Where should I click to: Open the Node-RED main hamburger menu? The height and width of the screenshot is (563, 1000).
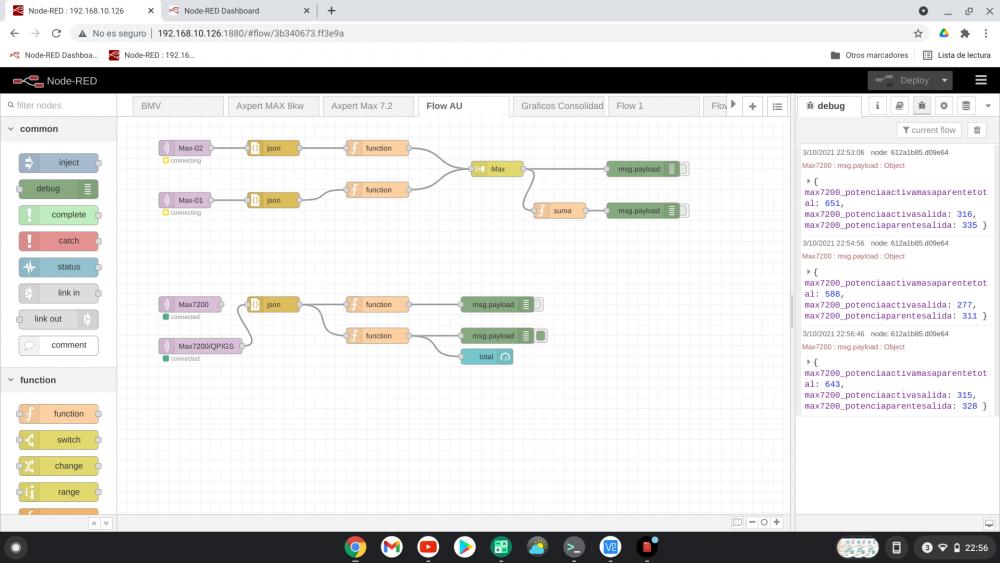pos(981,80)
